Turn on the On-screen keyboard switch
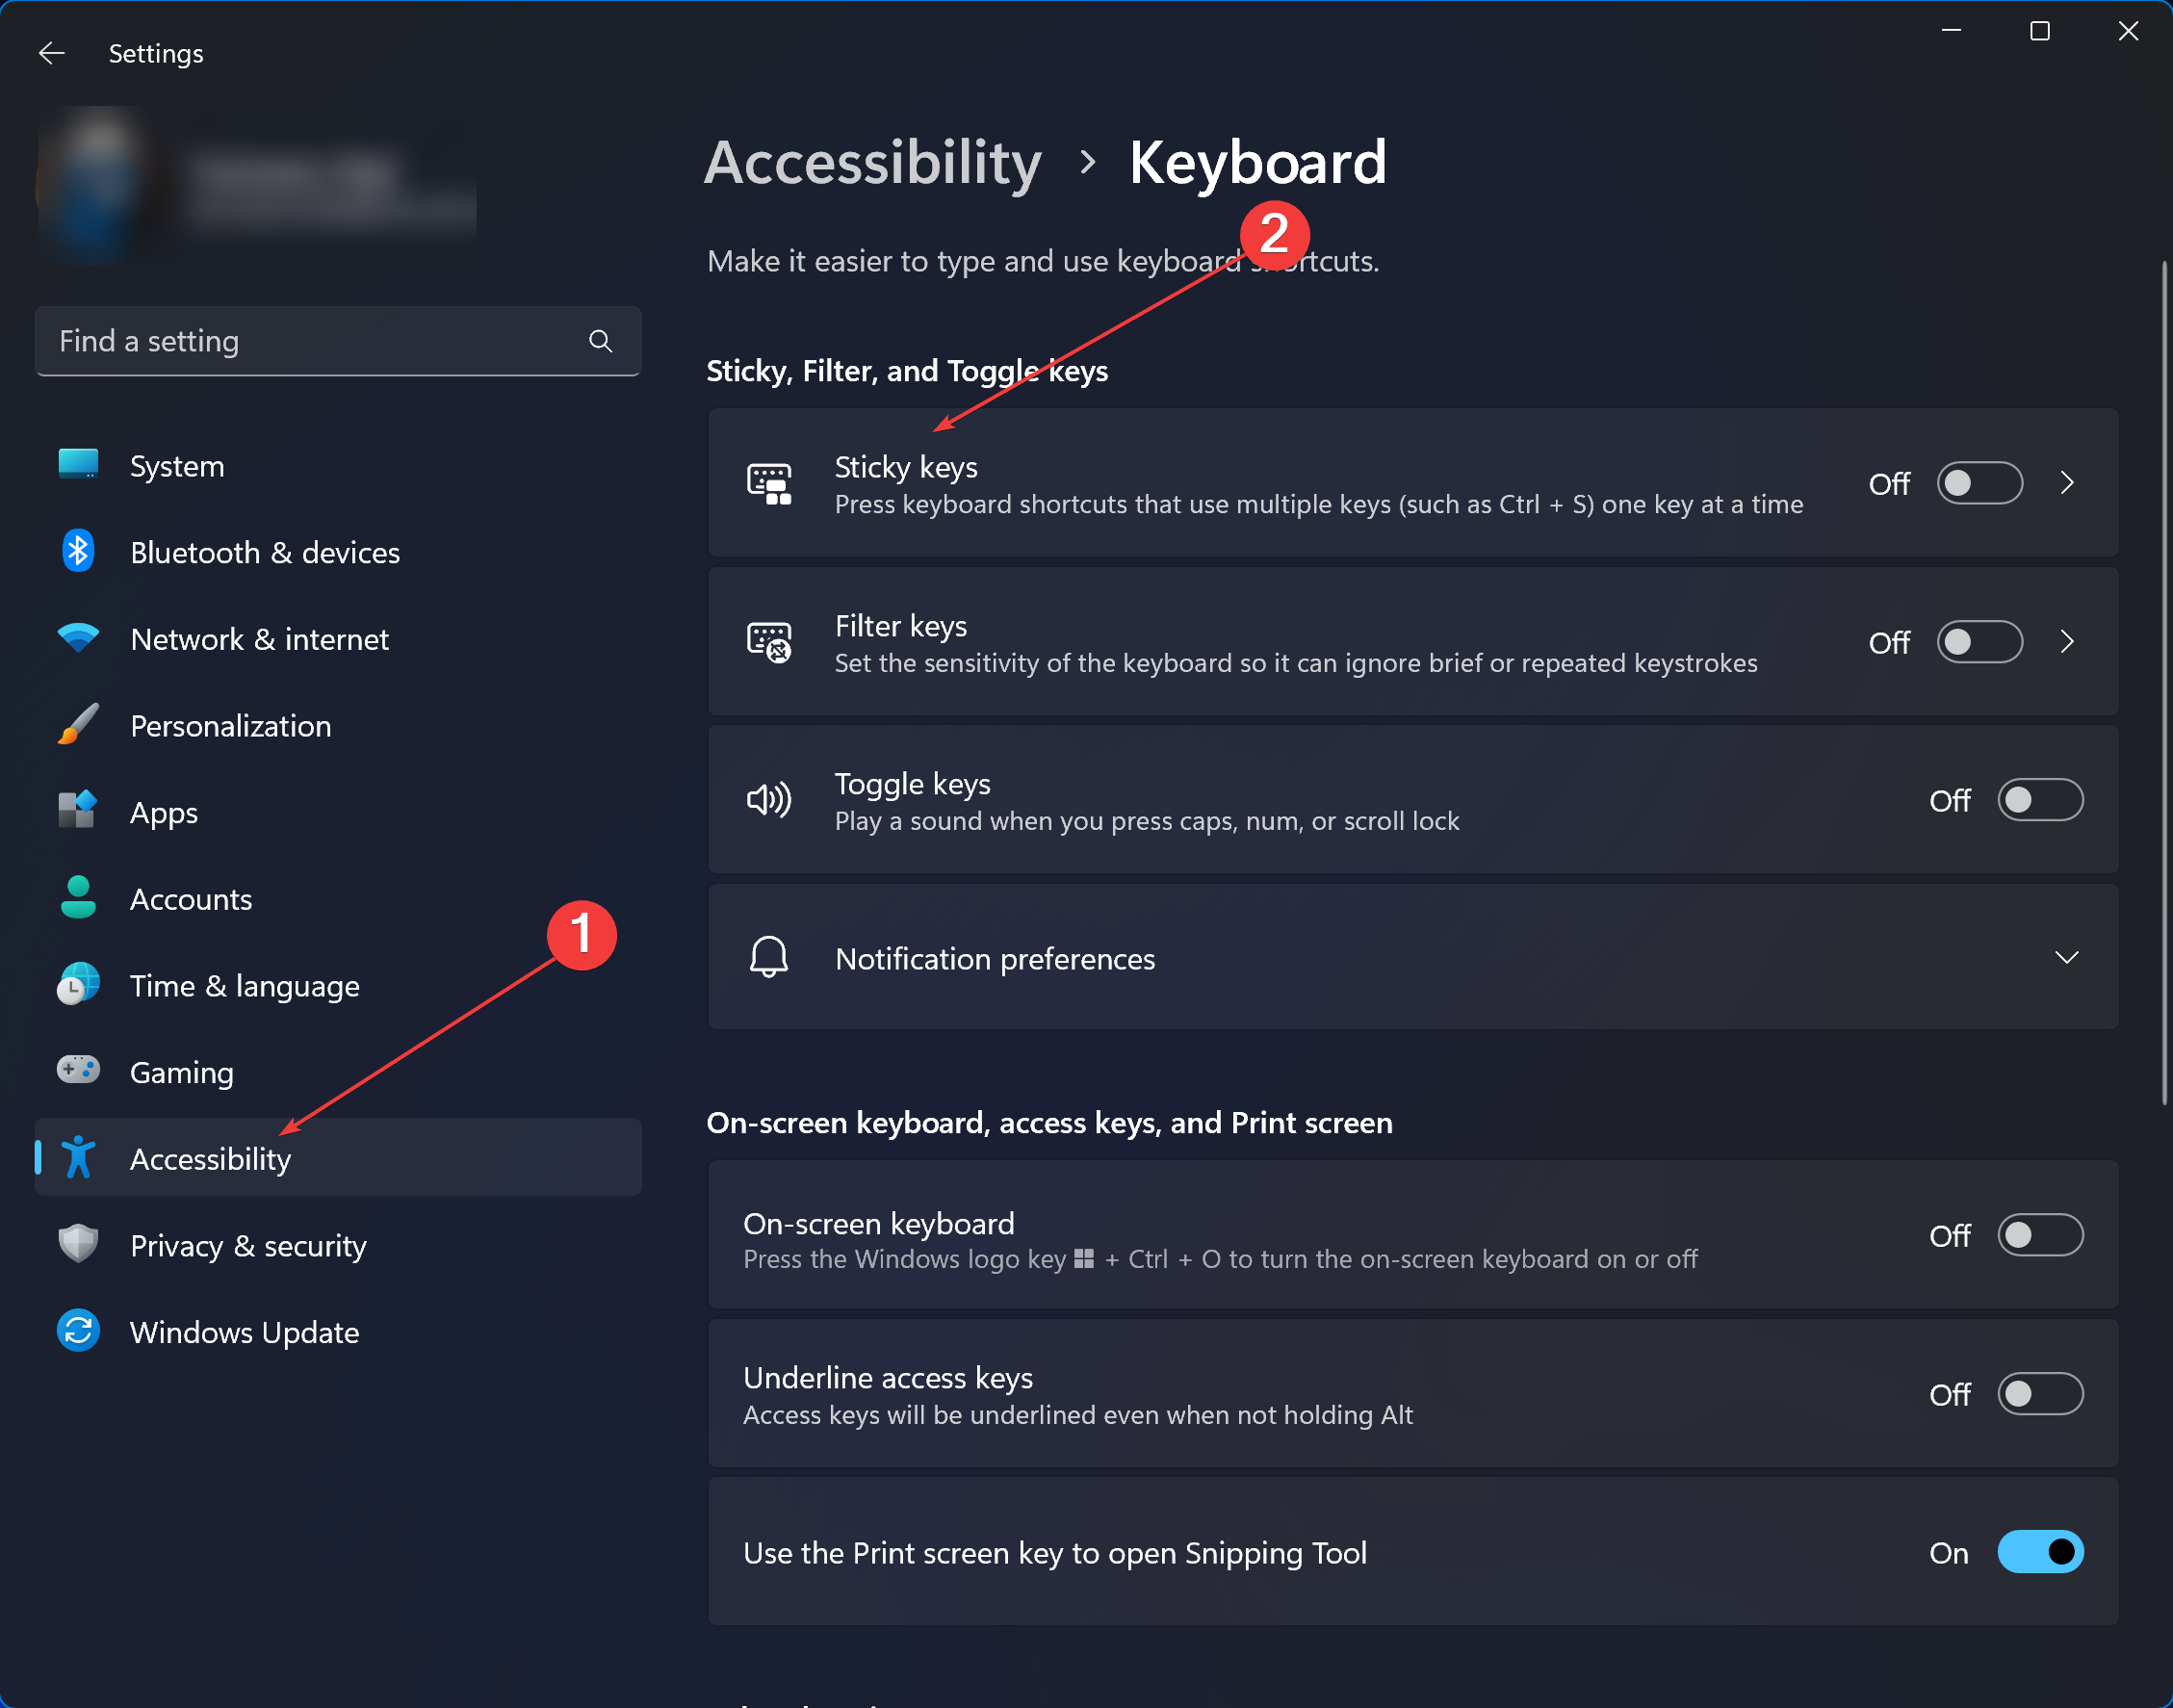This screenshot has width=2173, height=1708. [2040, 1235]
